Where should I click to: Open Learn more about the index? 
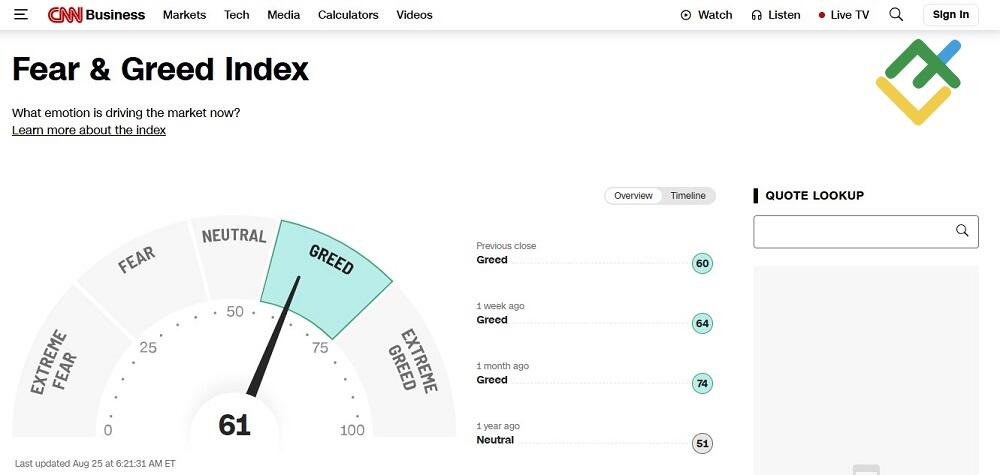pyautogui.click(x=89, y=130)
